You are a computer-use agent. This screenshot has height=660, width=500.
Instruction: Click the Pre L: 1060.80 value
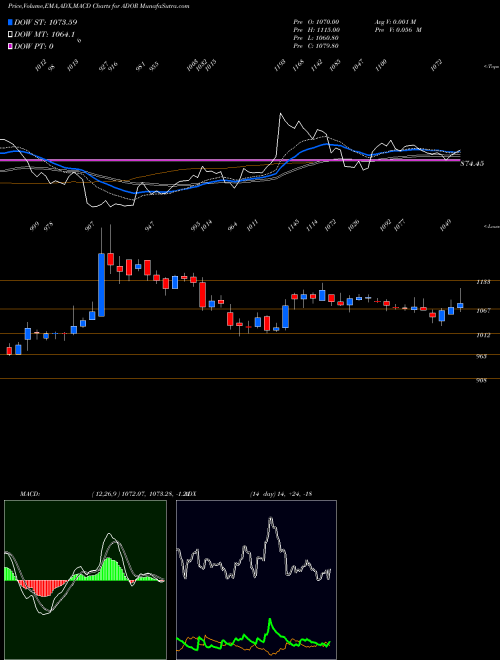316,38
